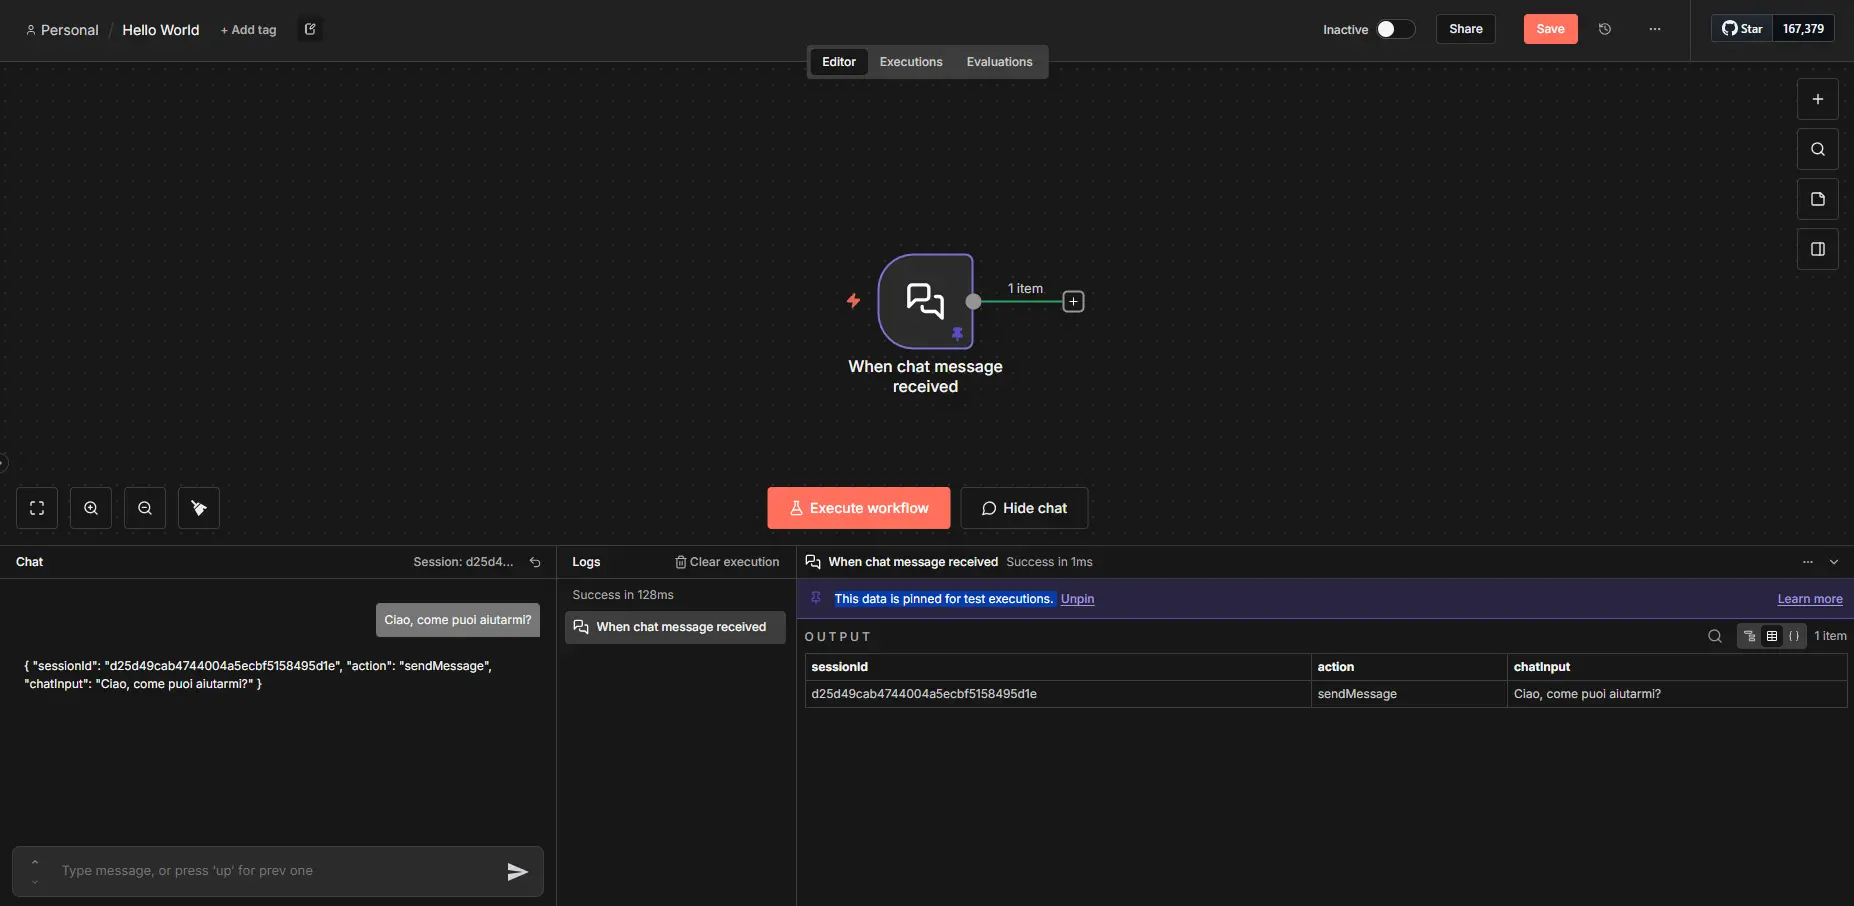Open the top bar three-dots menu
Image resolution: width=1854 pixels, height=906 pixels.
1655,29
